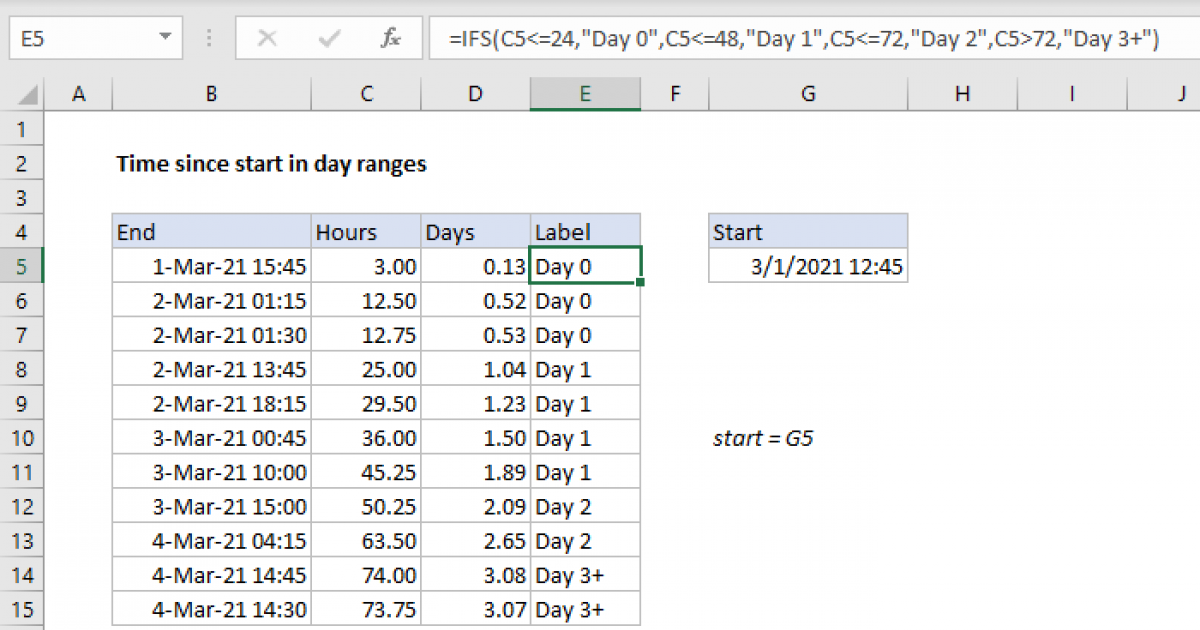Click the row 5 header

pyautogui.click(x=22, y=266)
